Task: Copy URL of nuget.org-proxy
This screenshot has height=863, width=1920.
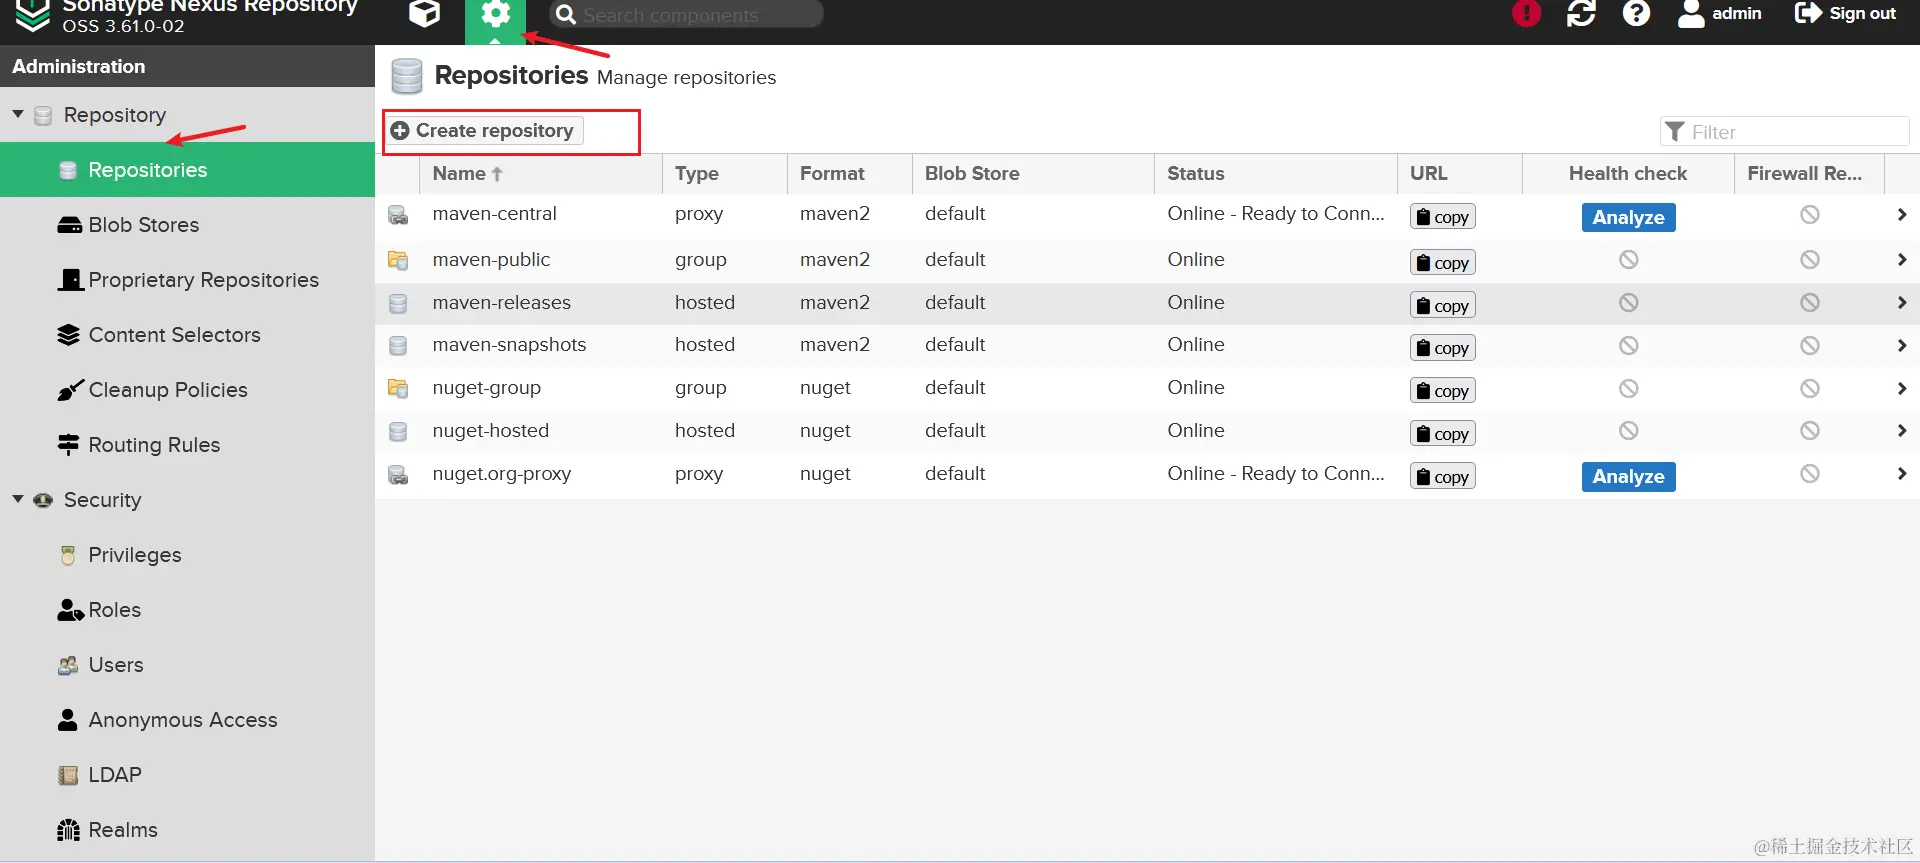Action: pyautogui.click(x=1442, y=477)
